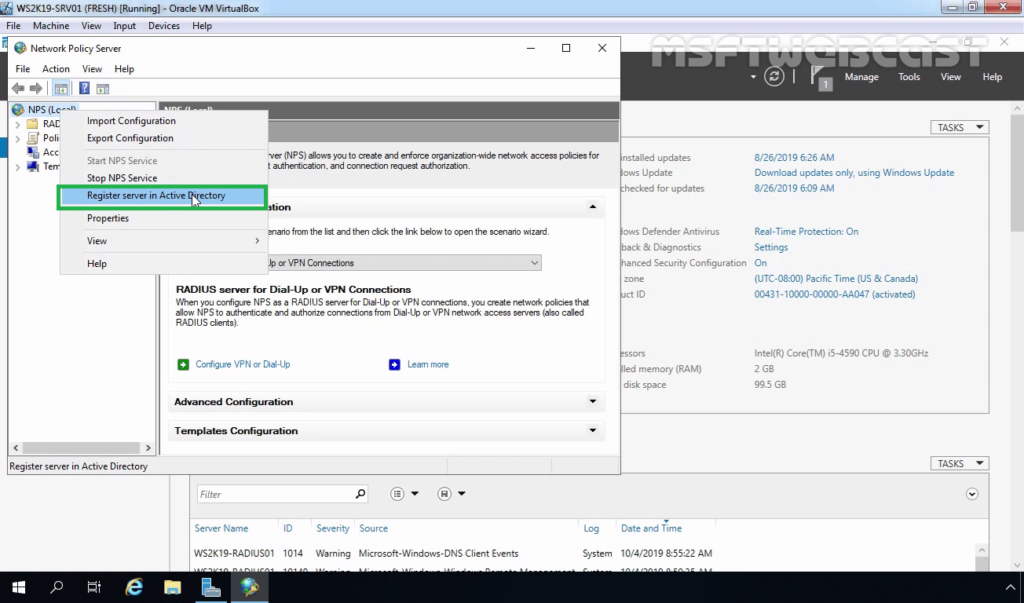Click the Configure VPN or Dial-Up link
This screenshot has height=603, width=1024.
[x=243, y=365]
